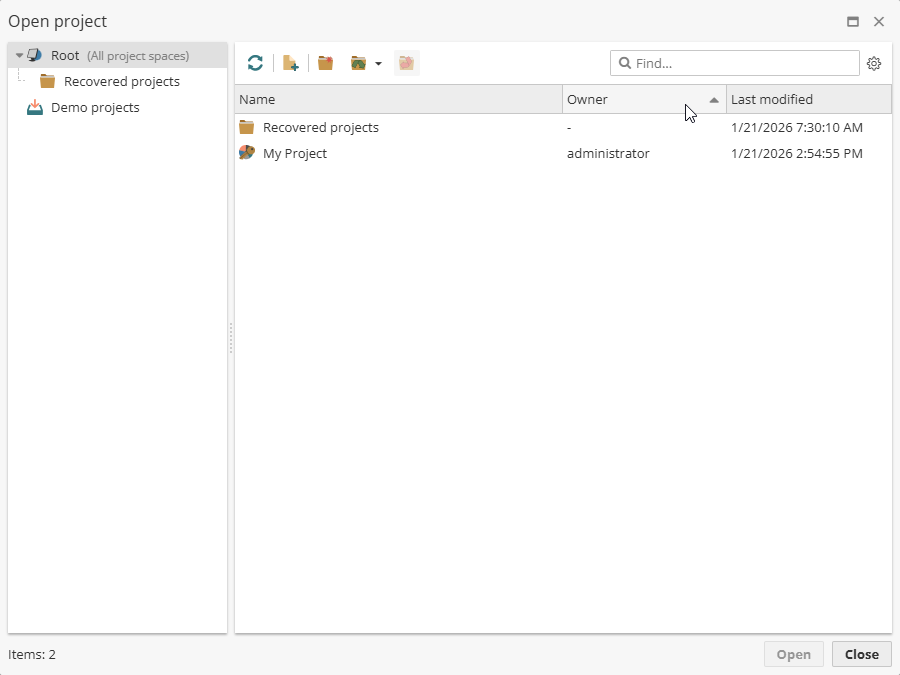Click the folder icon beside Recovered projects row
The width and height of the screenshot is (900, 675).
[x=246, y=127]
